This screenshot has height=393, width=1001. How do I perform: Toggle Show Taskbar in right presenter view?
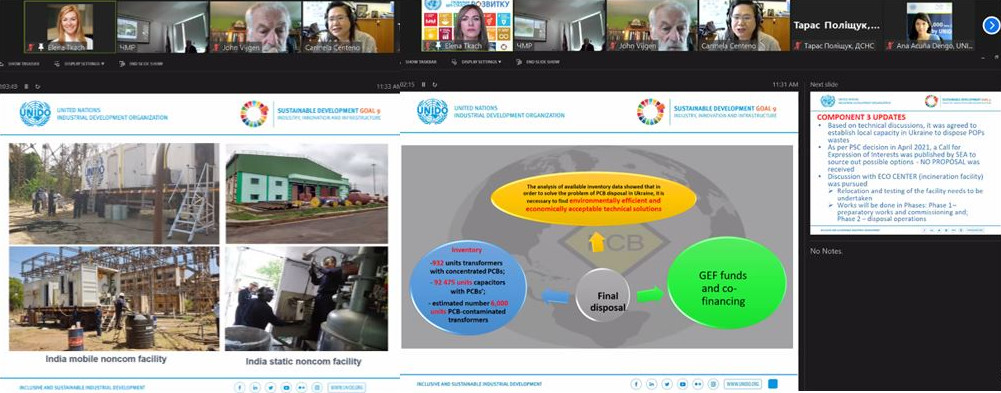tap(421, 62)
